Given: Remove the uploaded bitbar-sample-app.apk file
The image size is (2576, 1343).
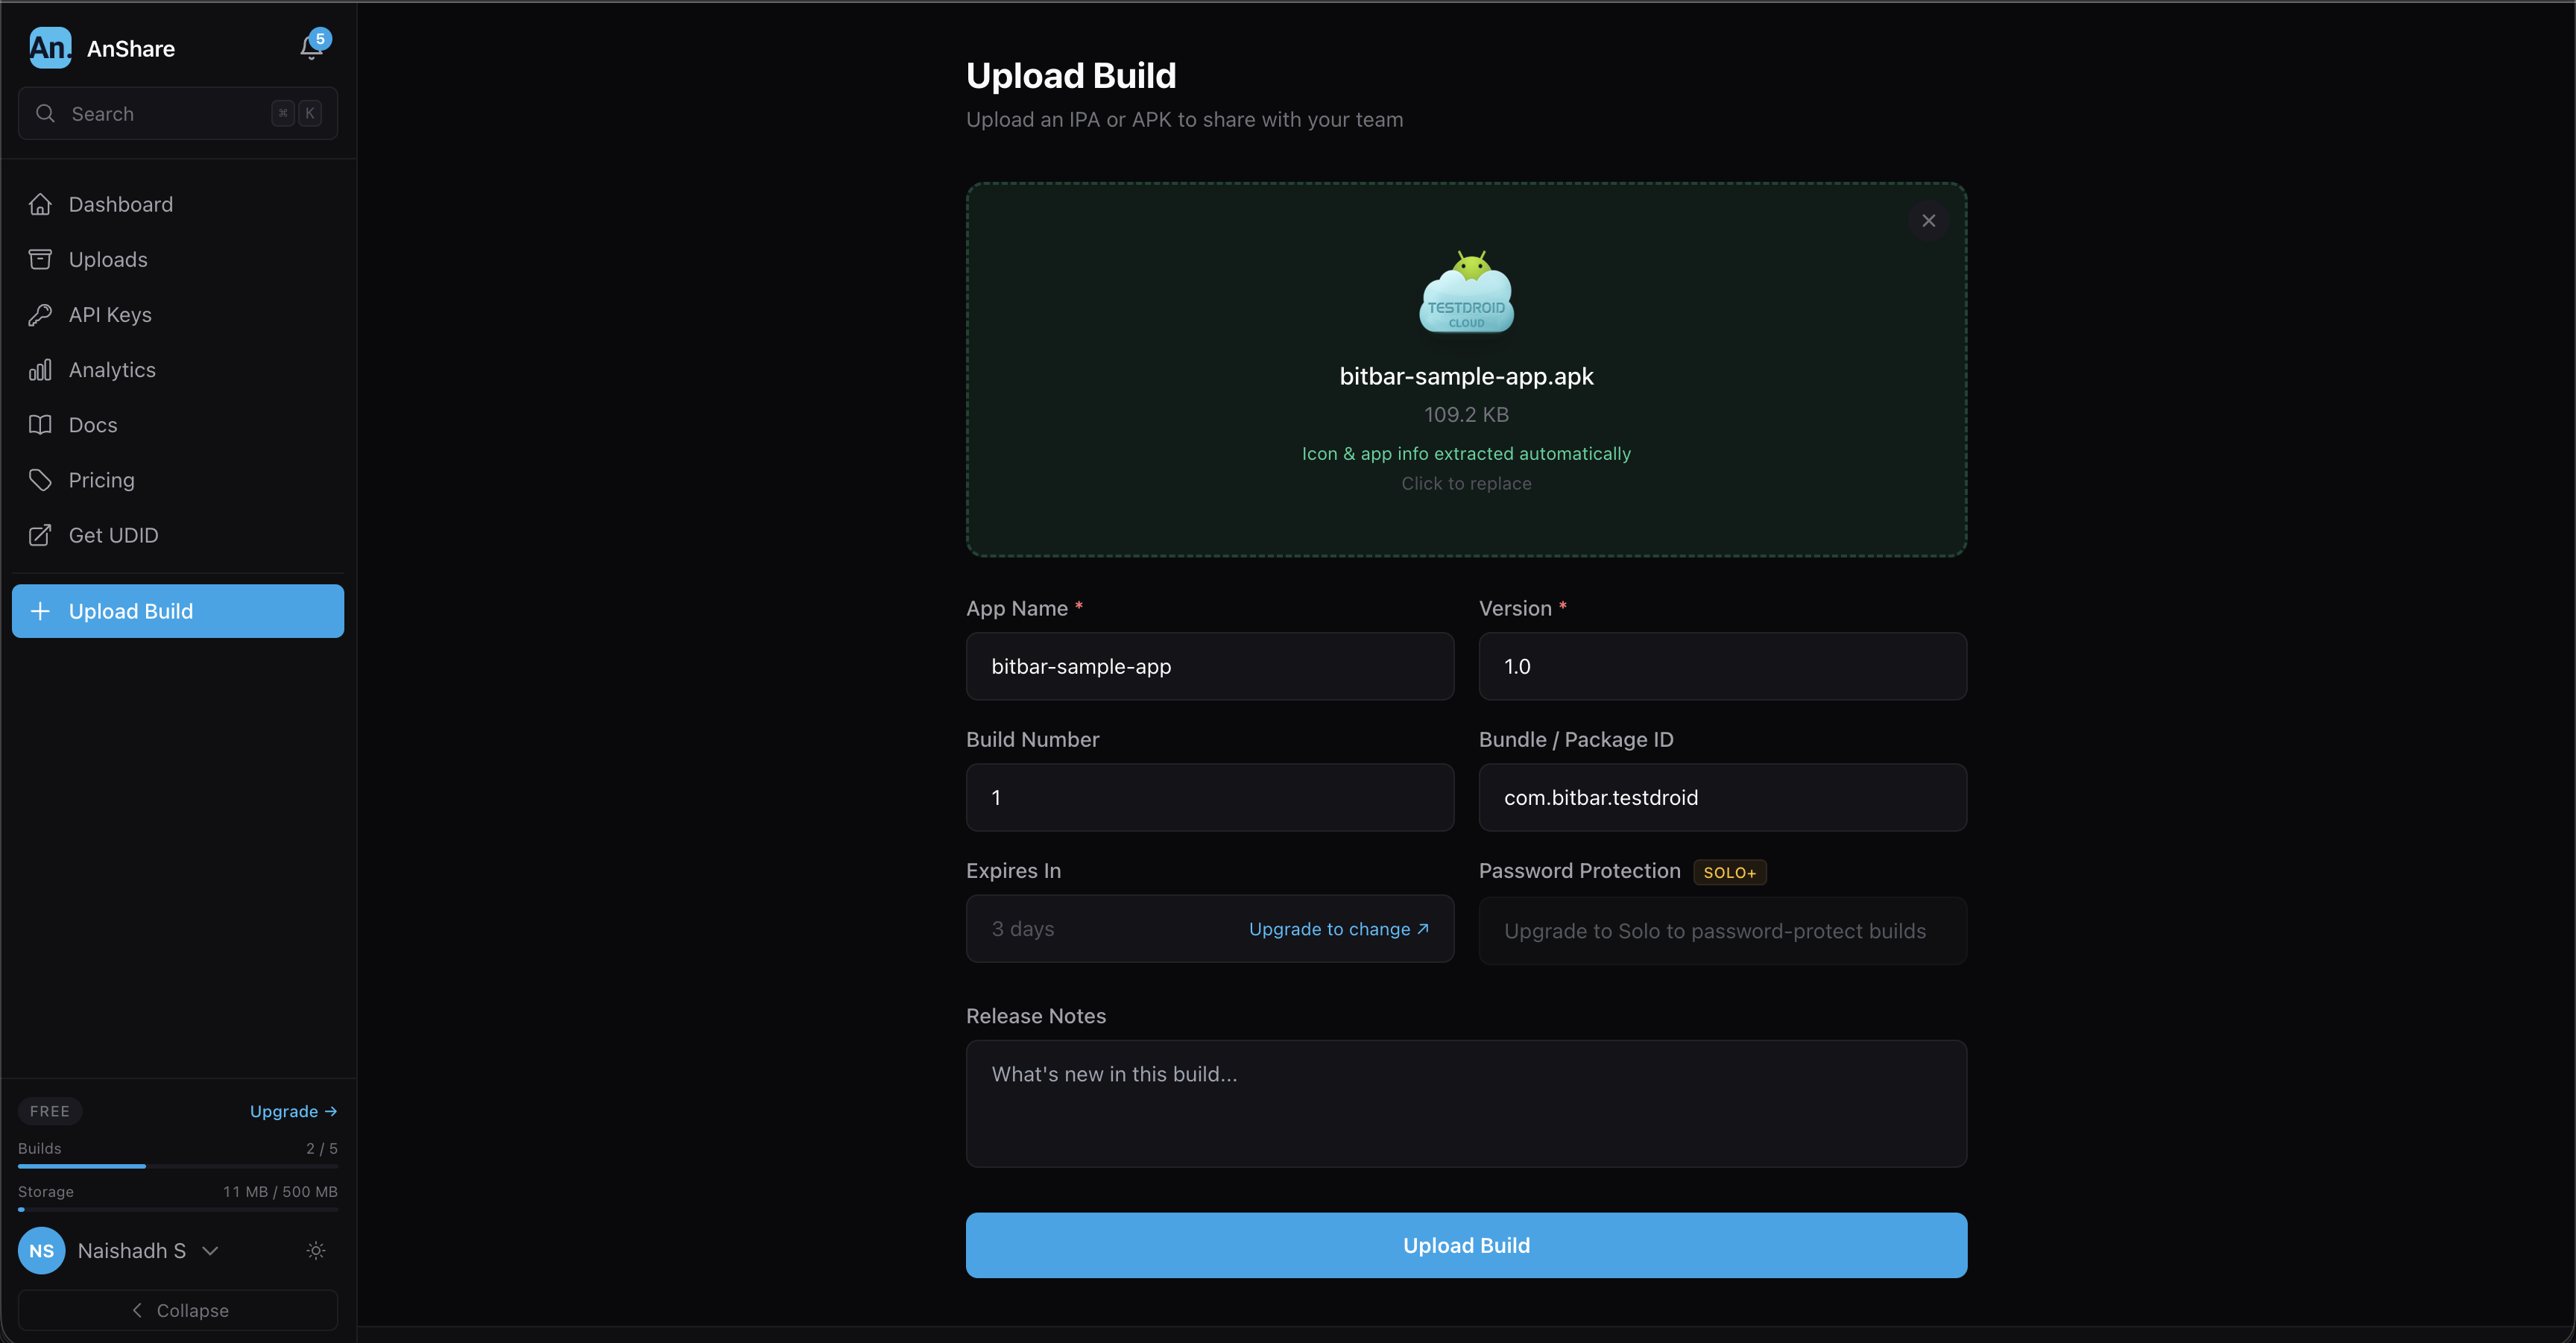Looking at the screenshot, I should point(1928,220).
